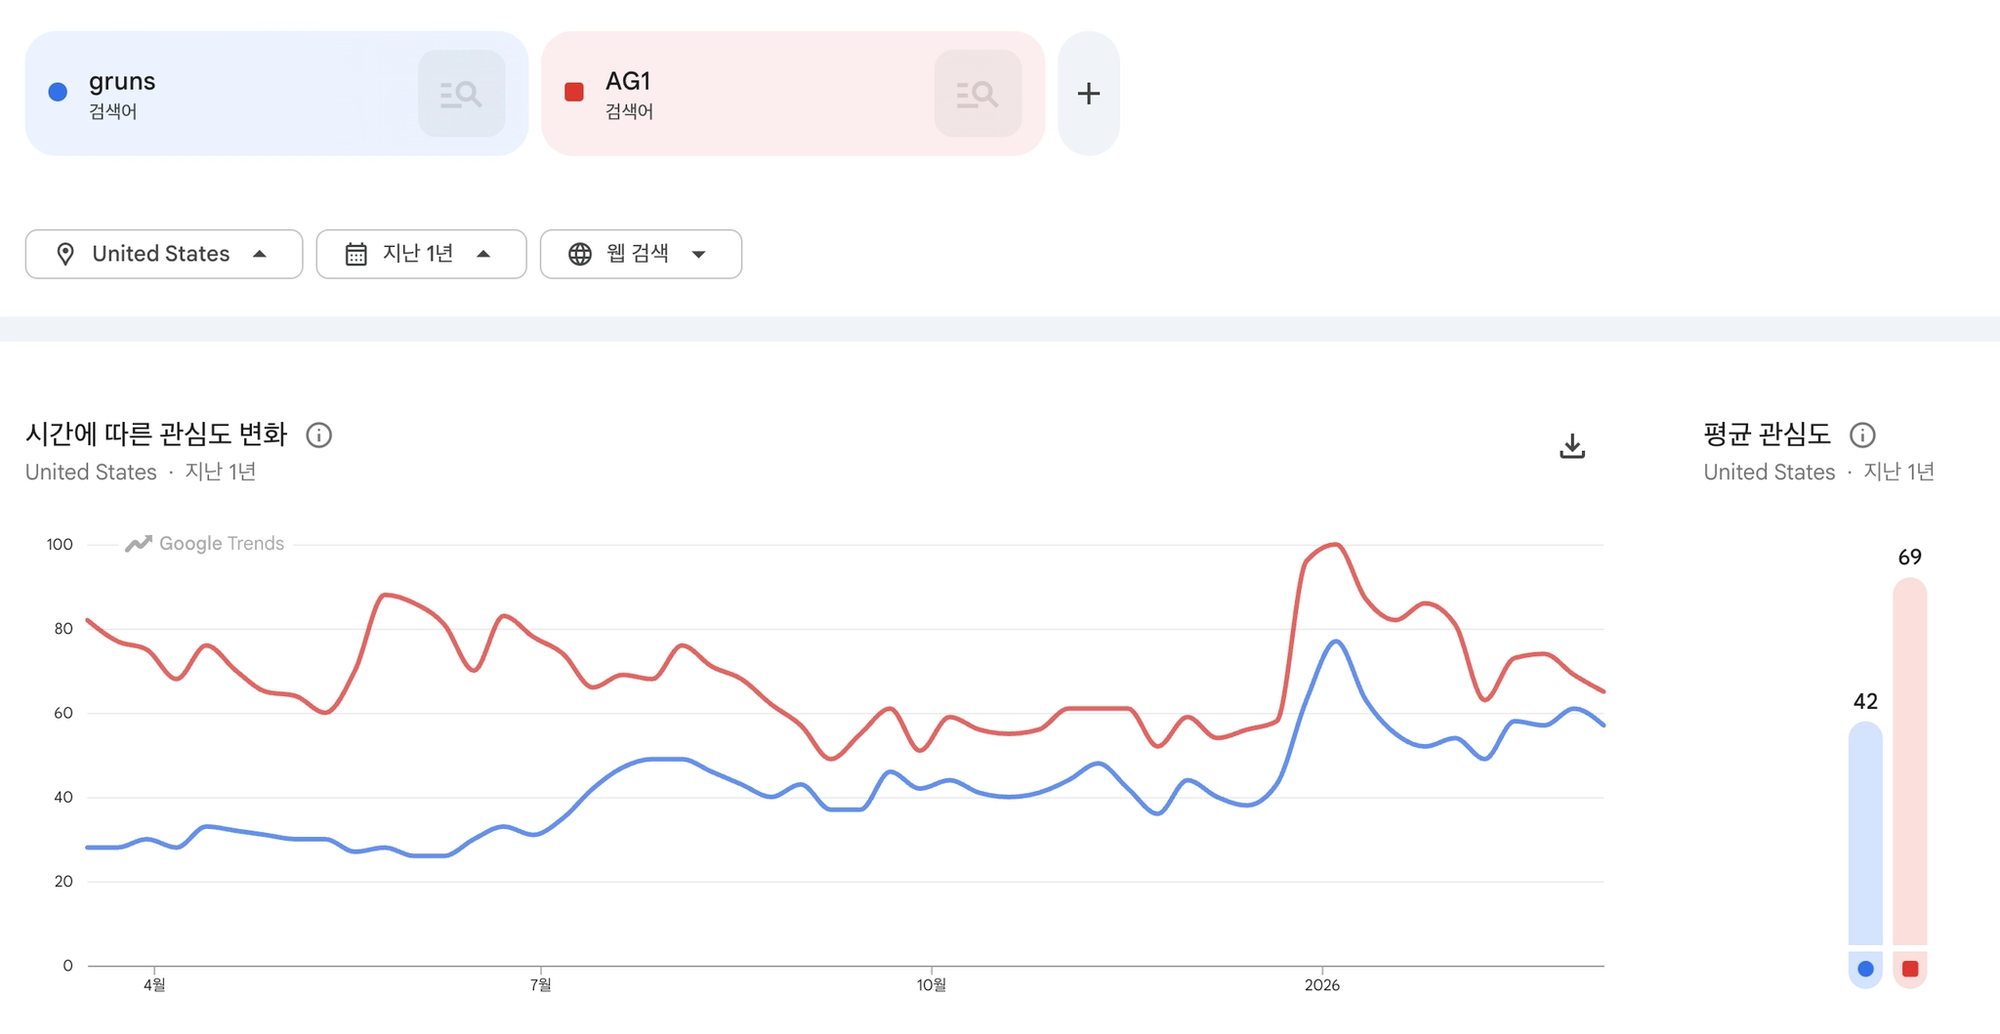Select the red AG1 average bar

[x=1910, y=762]
